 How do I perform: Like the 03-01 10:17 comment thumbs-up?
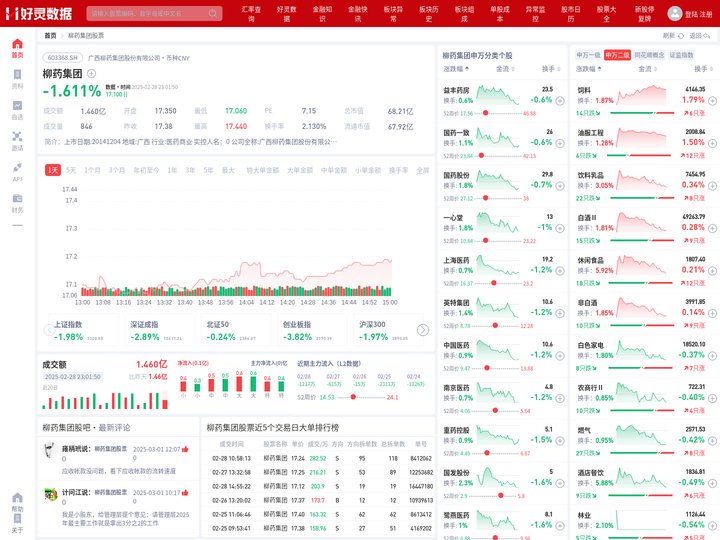coord(185,493)
